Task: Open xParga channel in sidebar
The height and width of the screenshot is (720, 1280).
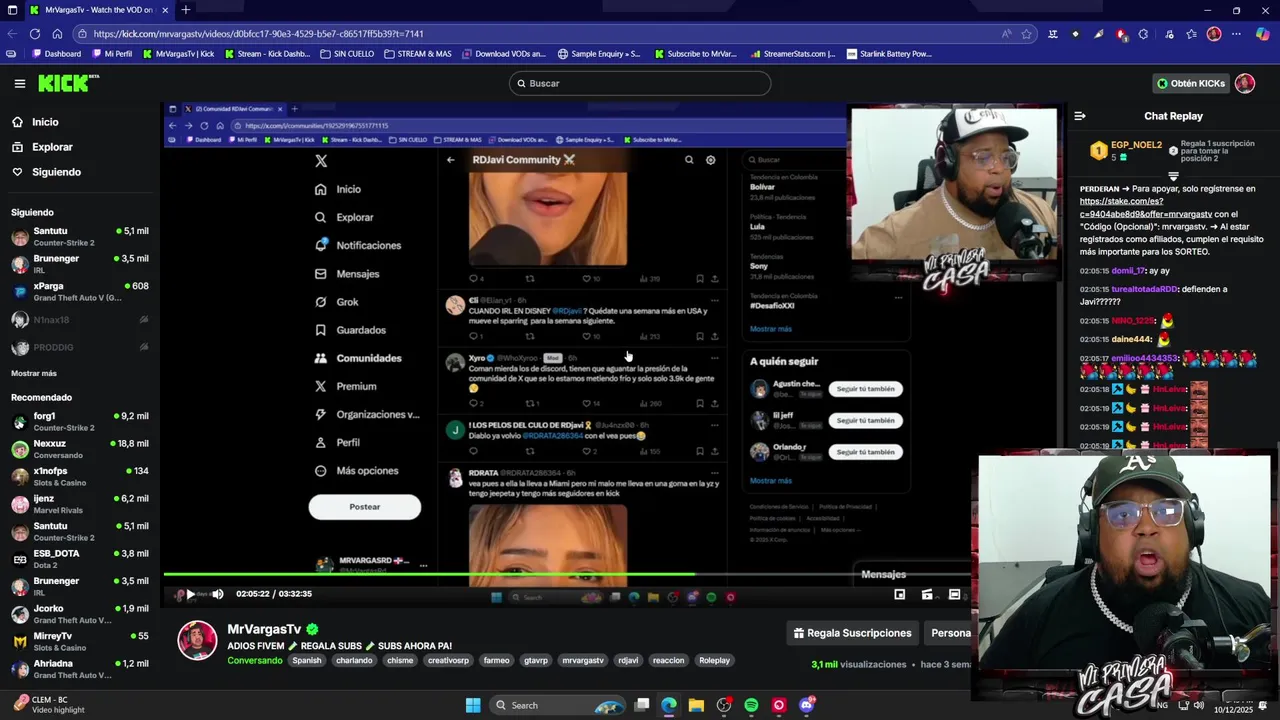Action: click(80, 291)
